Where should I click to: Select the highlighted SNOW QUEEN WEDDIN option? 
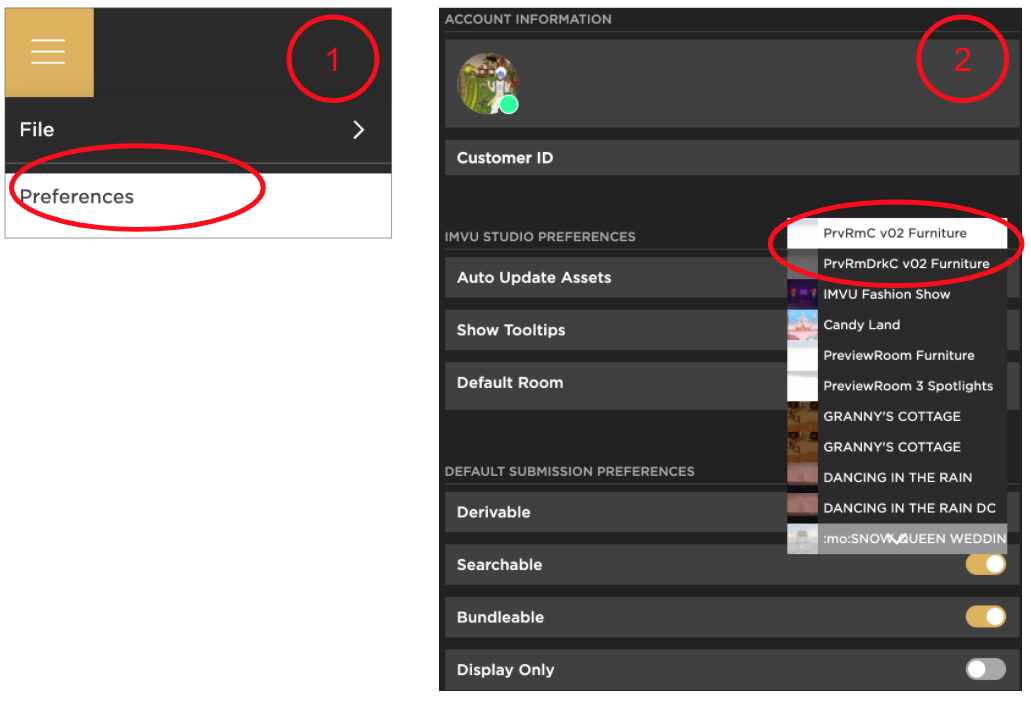[897, 539]
